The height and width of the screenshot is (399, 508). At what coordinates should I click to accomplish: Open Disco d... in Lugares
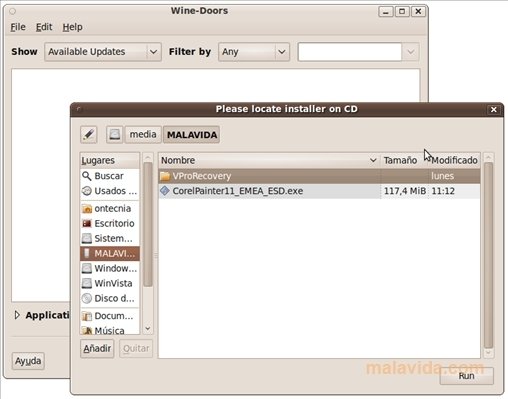tap(110, 298)
